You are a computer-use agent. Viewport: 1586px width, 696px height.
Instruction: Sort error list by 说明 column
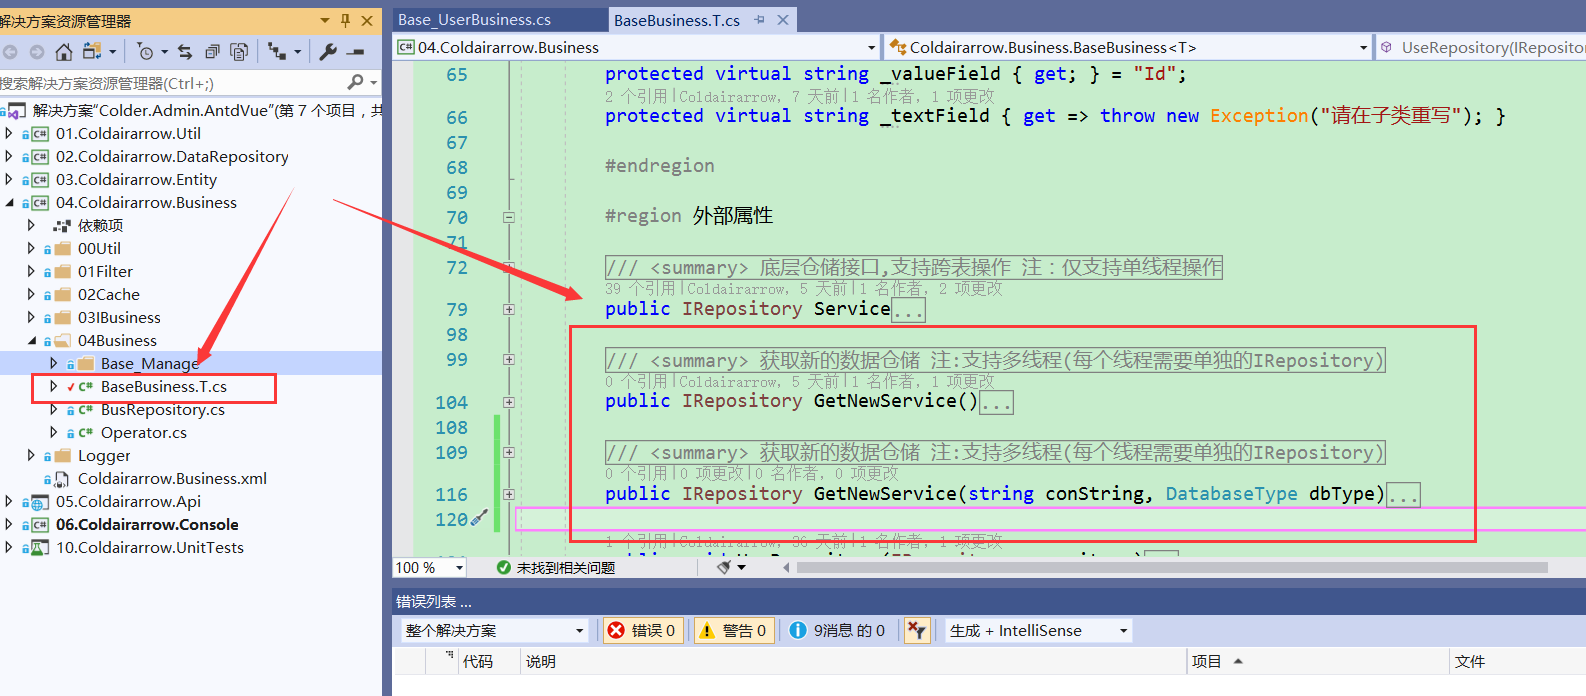(x=541, y=661)
